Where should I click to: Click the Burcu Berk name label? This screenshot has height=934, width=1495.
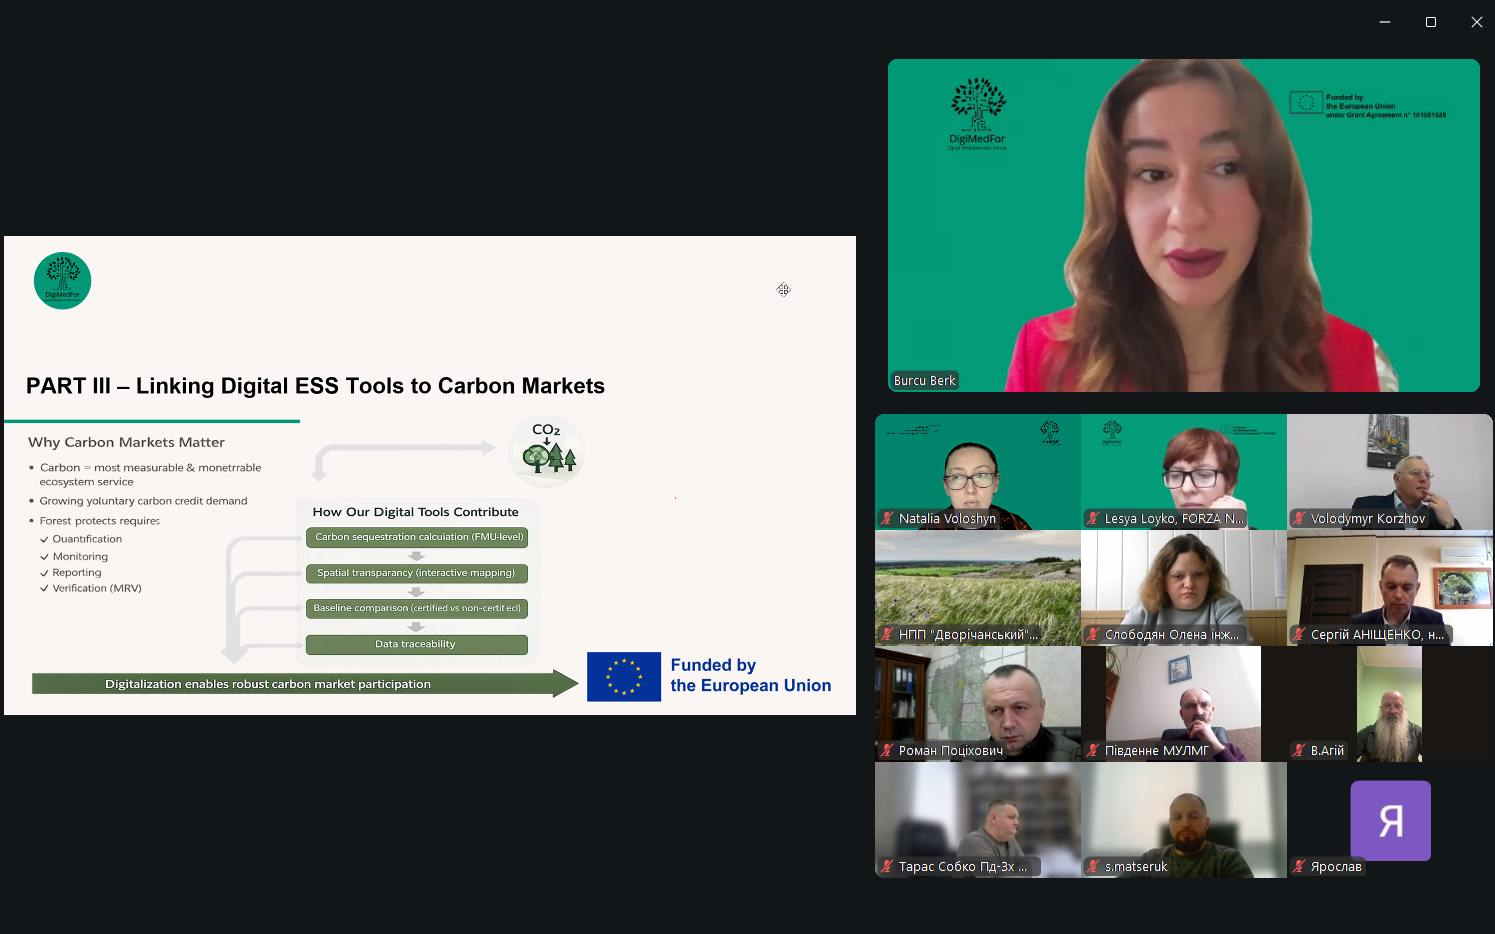pos(925,380)
